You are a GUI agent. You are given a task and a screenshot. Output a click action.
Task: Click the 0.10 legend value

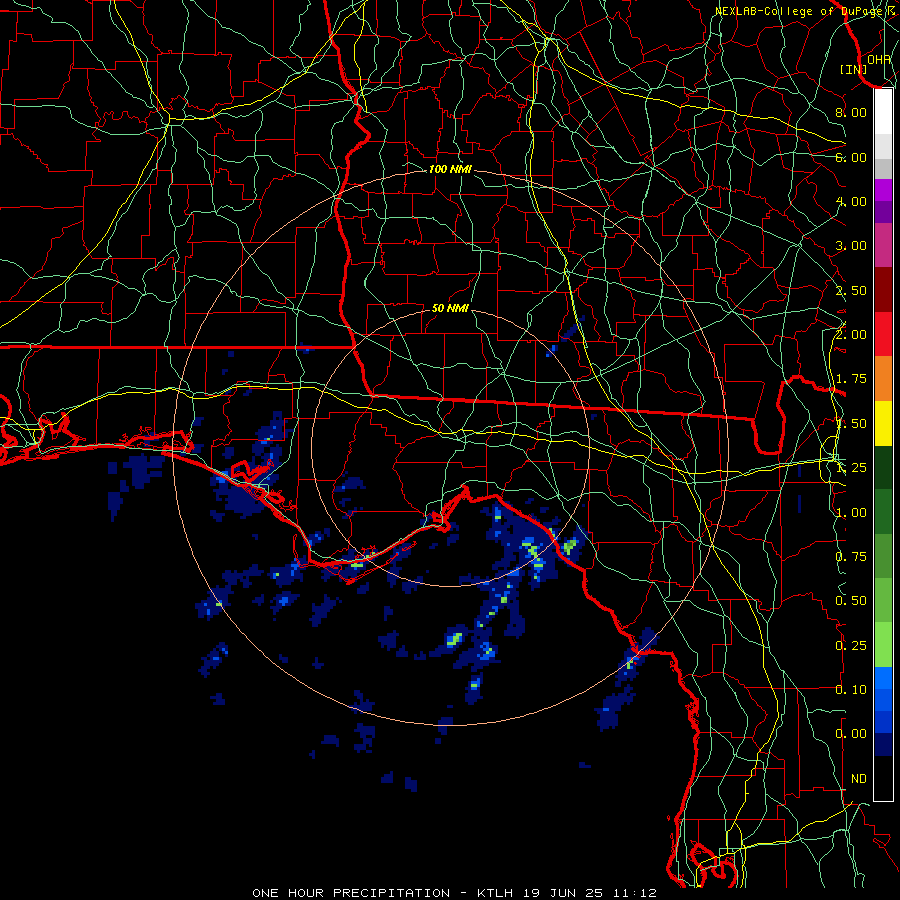coord(851,689)
